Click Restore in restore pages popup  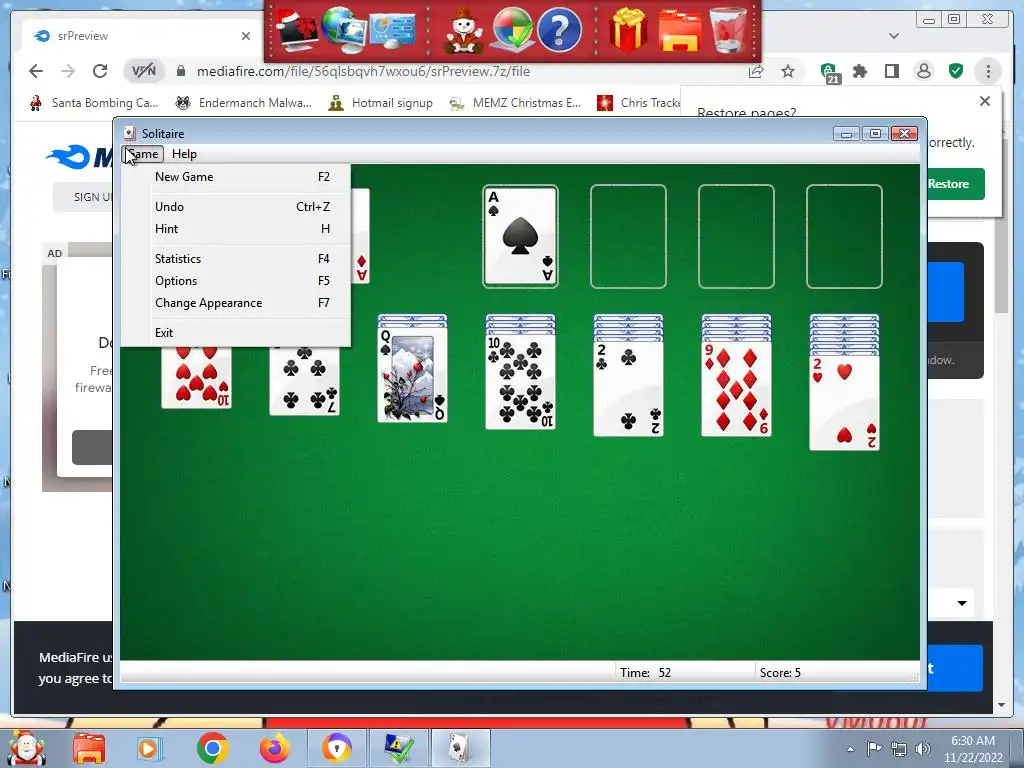pos(954,184)
